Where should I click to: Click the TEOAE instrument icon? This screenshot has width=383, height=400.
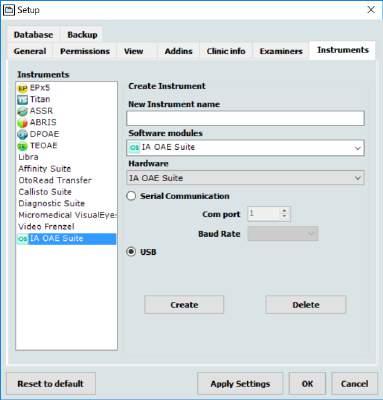pos(22,146)
